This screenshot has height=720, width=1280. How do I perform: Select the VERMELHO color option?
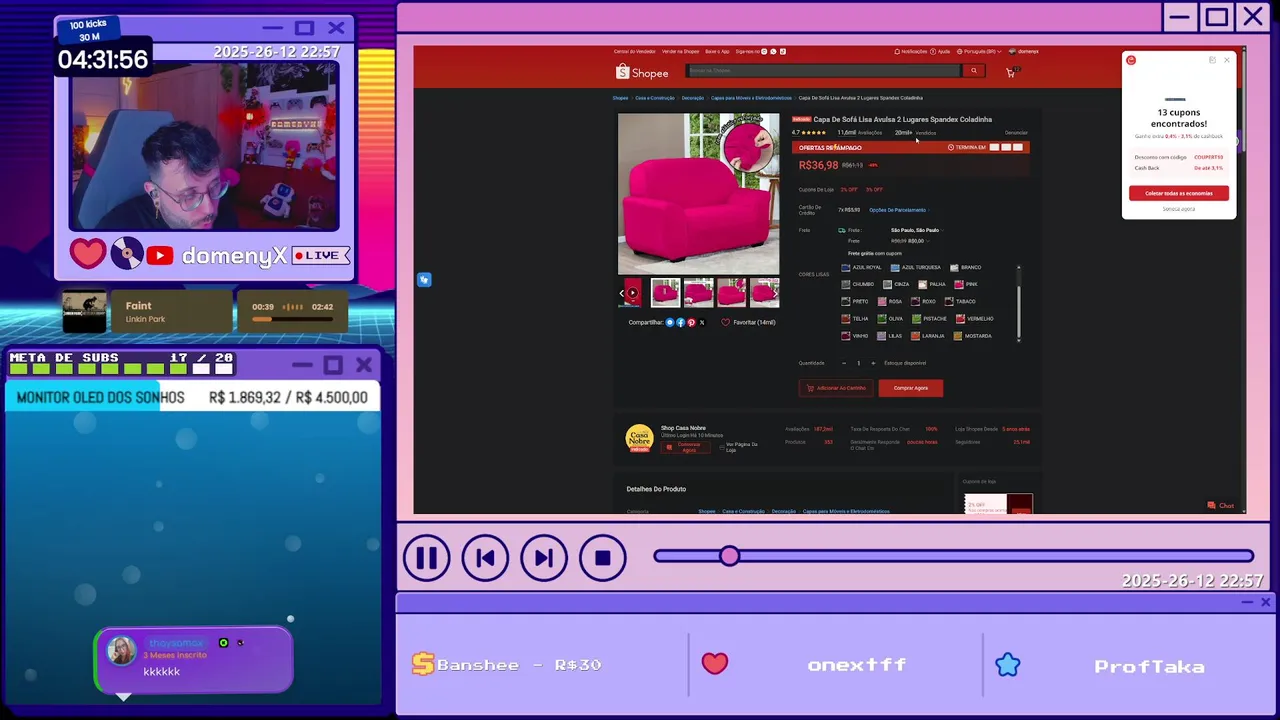(x=975, y=318)
